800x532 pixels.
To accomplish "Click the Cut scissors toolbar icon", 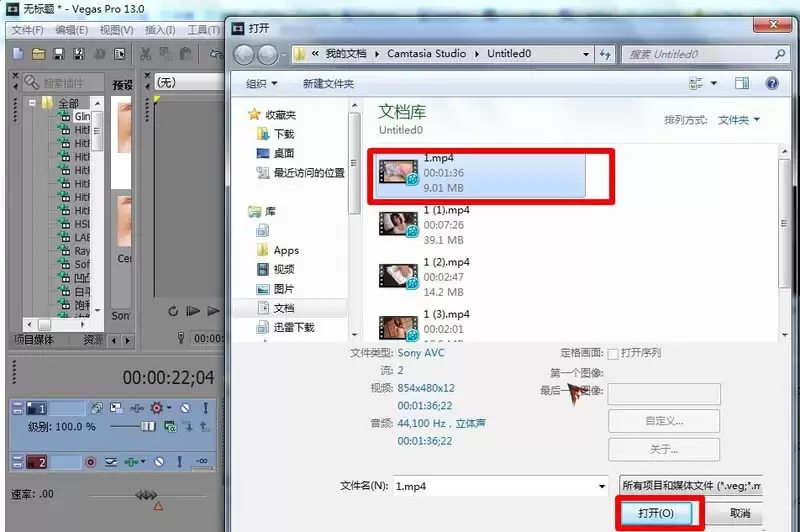I will (146, 54).
